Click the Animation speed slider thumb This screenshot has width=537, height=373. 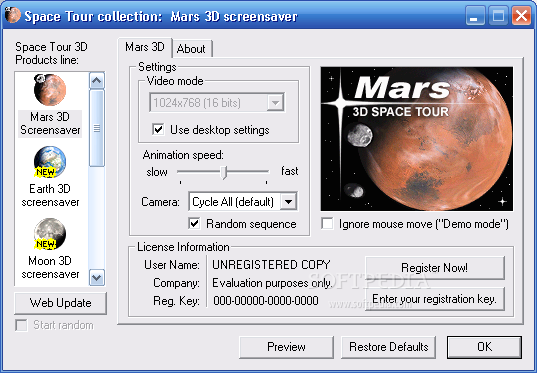(224, 172)
